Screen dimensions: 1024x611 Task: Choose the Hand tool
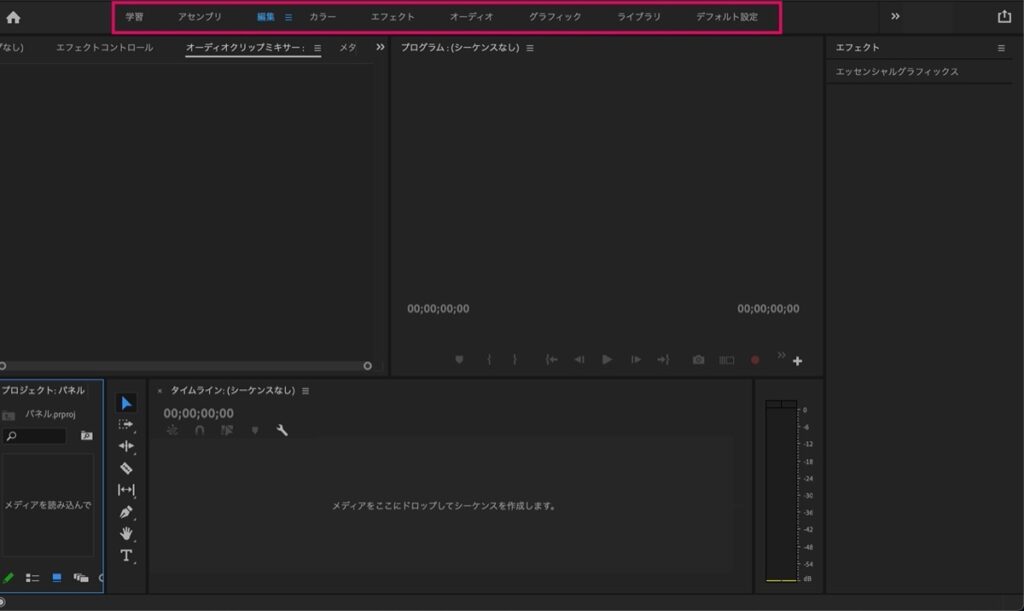click(x=126, y=533)
